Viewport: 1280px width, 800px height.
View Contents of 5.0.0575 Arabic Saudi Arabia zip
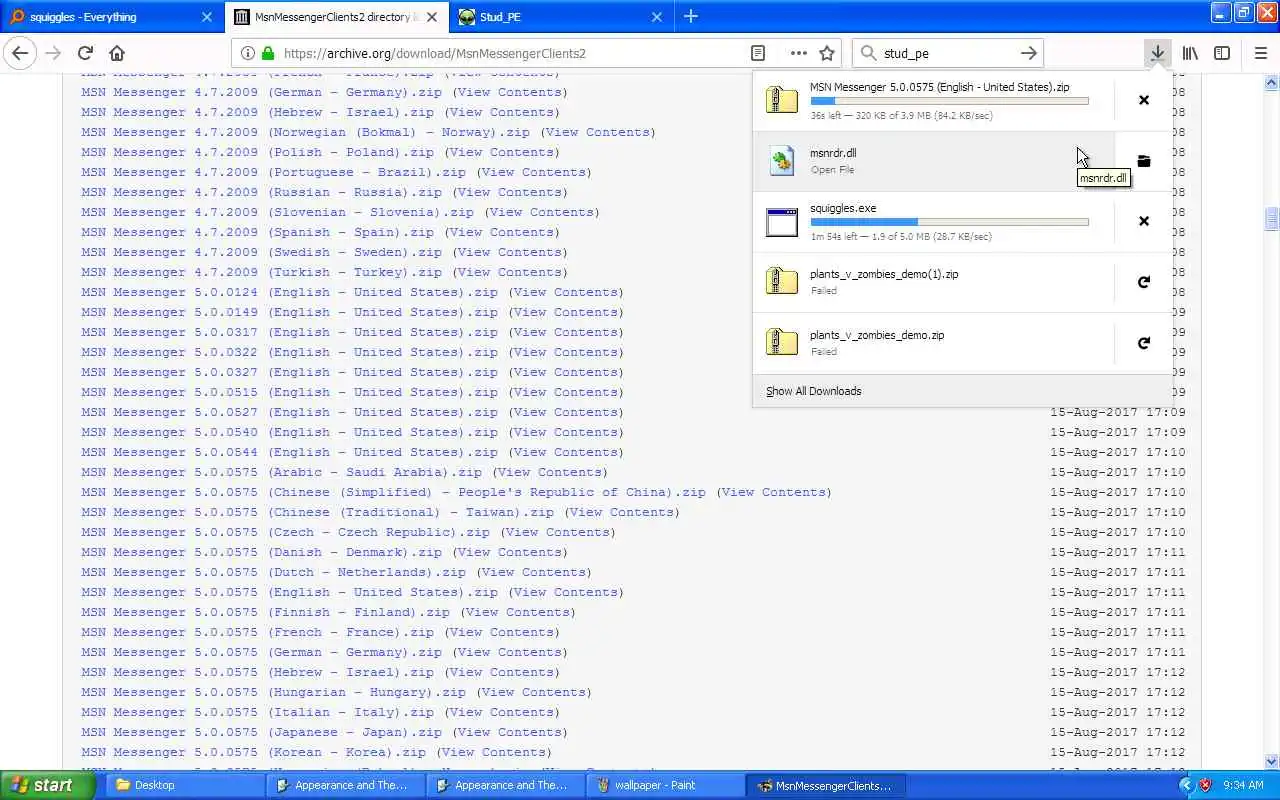(550, 472)
